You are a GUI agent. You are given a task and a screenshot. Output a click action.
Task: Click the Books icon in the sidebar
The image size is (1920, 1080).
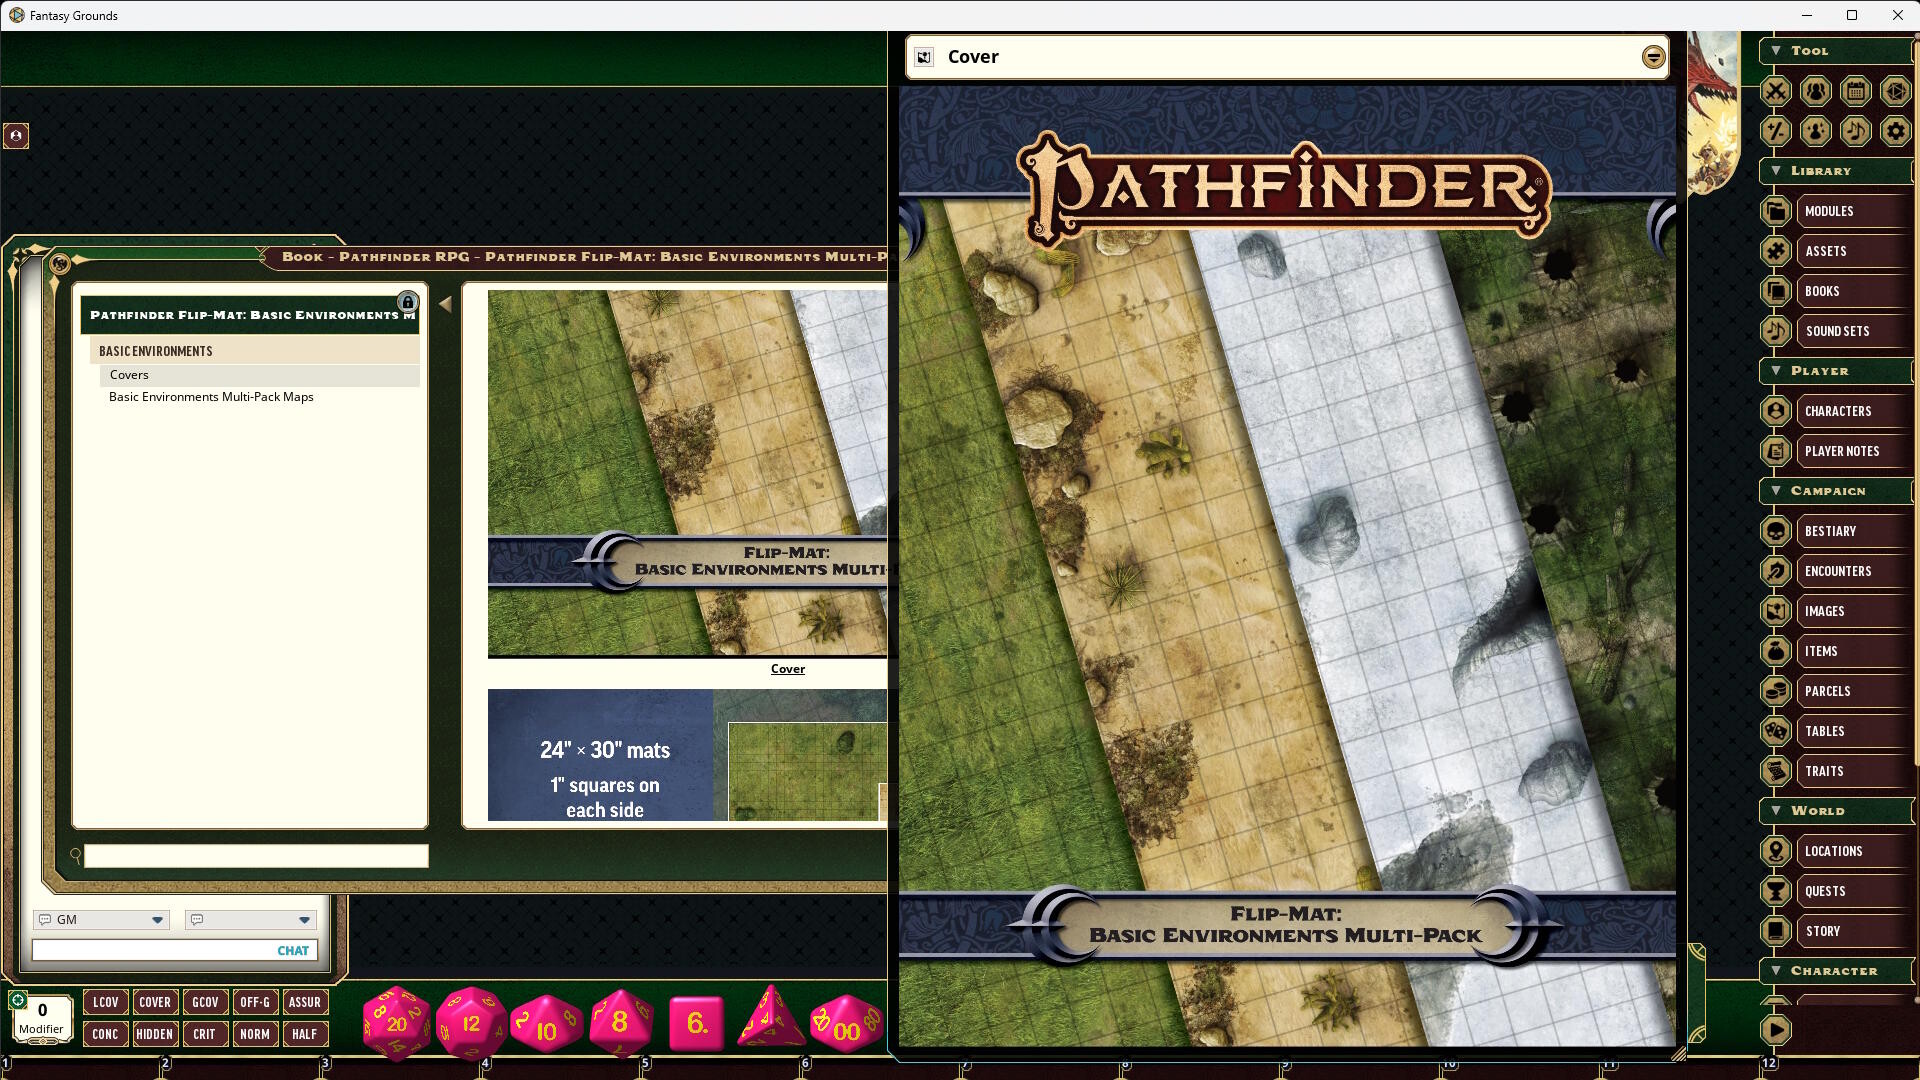click(1776, 291)
